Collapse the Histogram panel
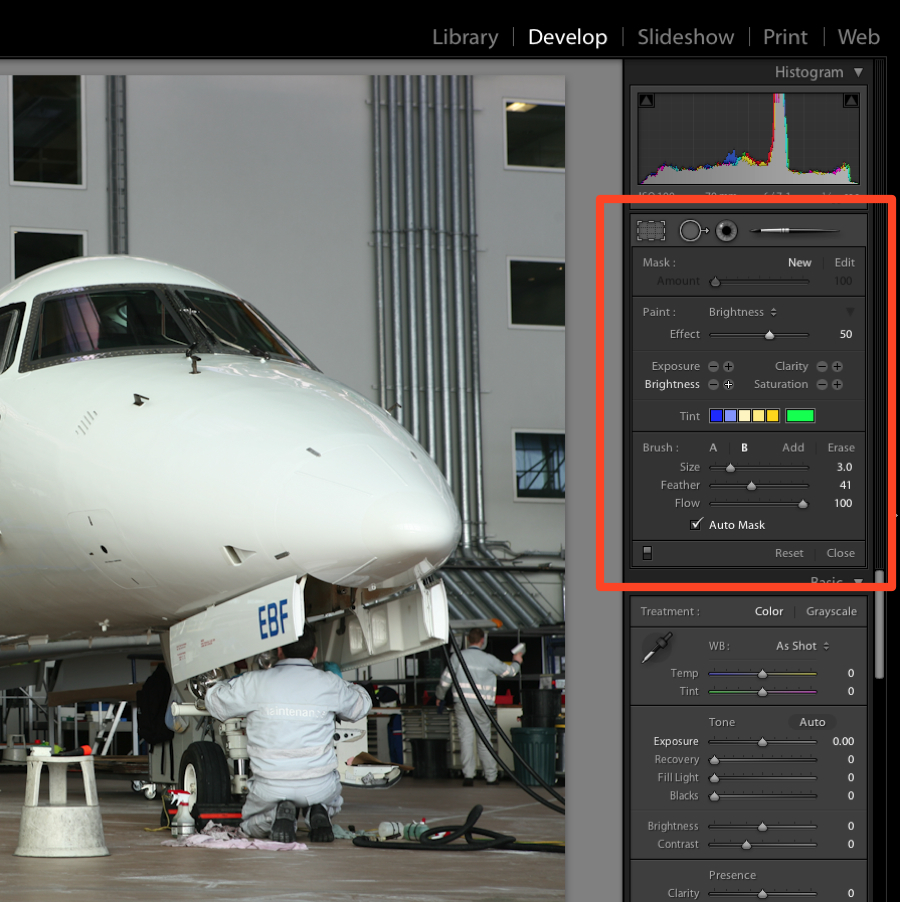Viewport: 900px width, 902px height. (x=858, y=72)
